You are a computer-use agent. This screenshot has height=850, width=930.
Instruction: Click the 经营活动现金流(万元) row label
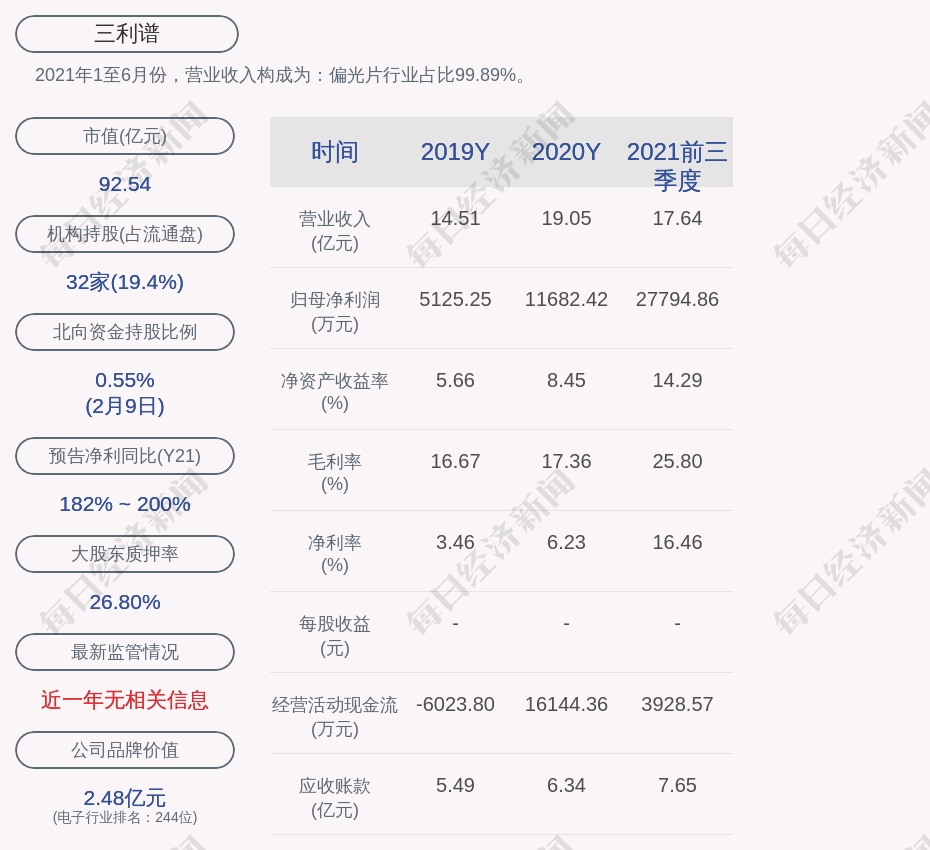pyautogui.click(x=335, y=717)
